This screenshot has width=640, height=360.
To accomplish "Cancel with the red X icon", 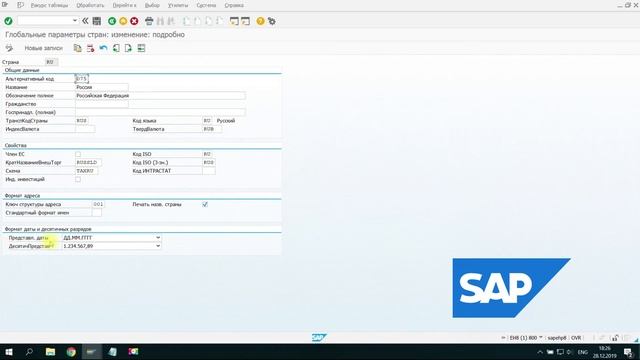I will (134, 21).
